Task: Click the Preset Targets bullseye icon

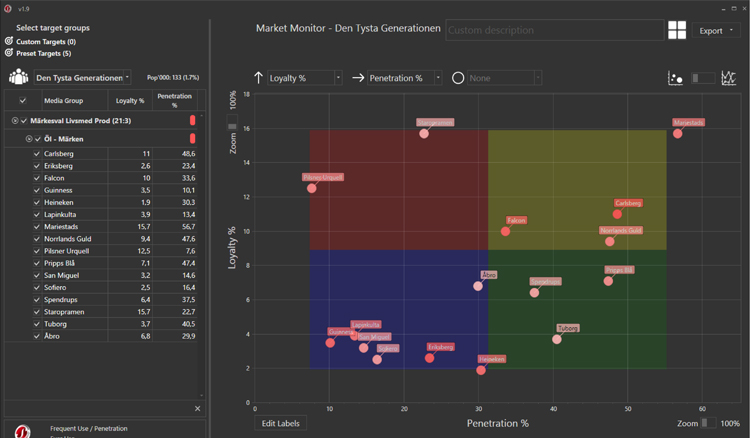Action: click(x=9, y=53)
